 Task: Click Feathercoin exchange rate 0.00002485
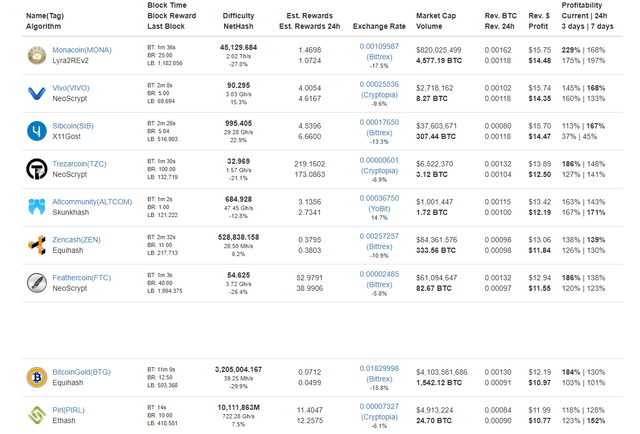coord(379,274)
